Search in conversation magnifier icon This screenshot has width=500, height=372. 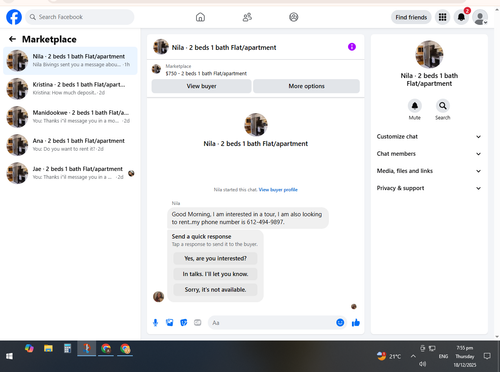pyautogui.click(x=443, y=106)
